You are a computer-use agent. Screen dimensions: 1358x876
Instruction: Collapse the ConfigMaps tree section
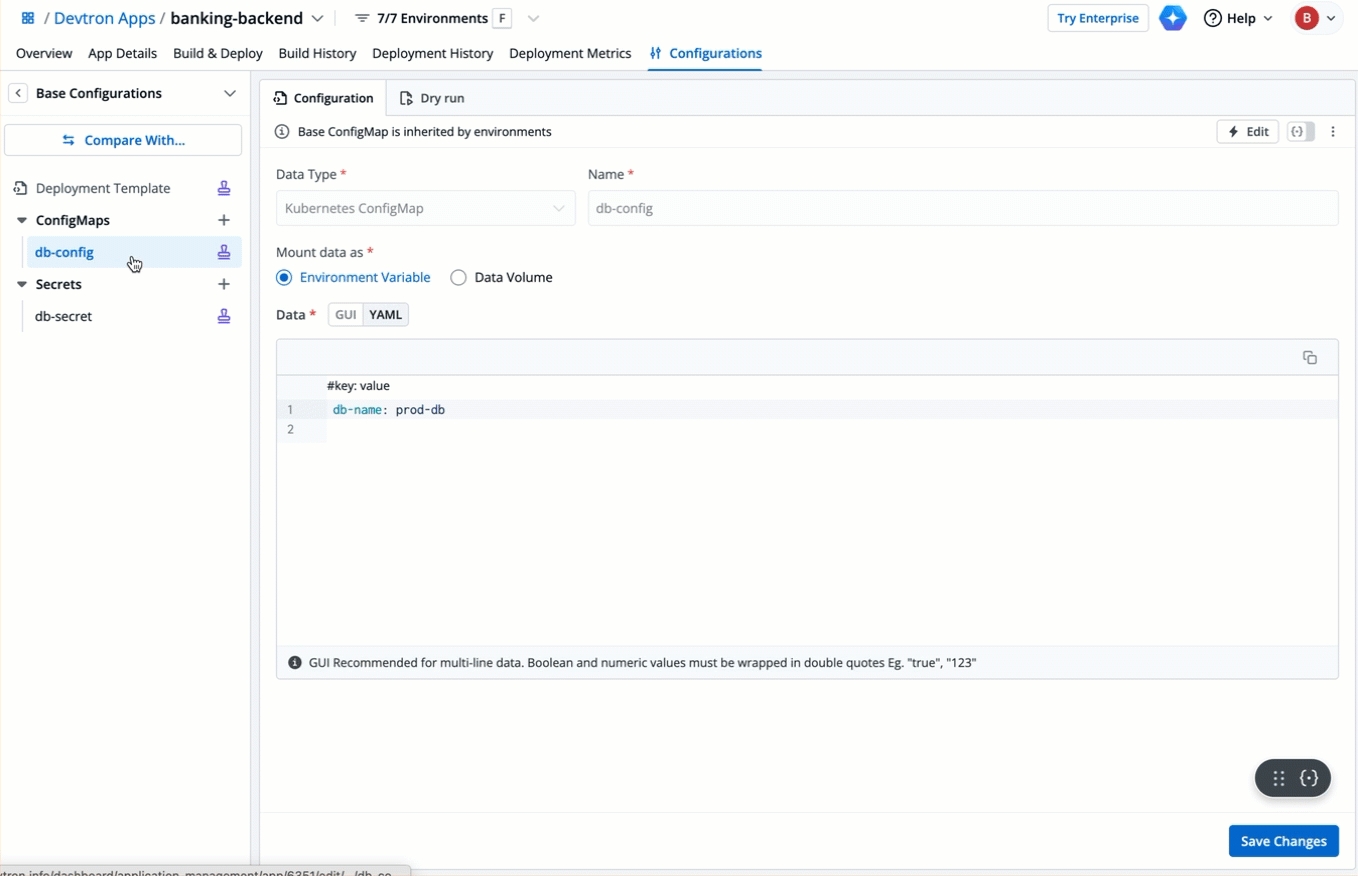[22, 220]
